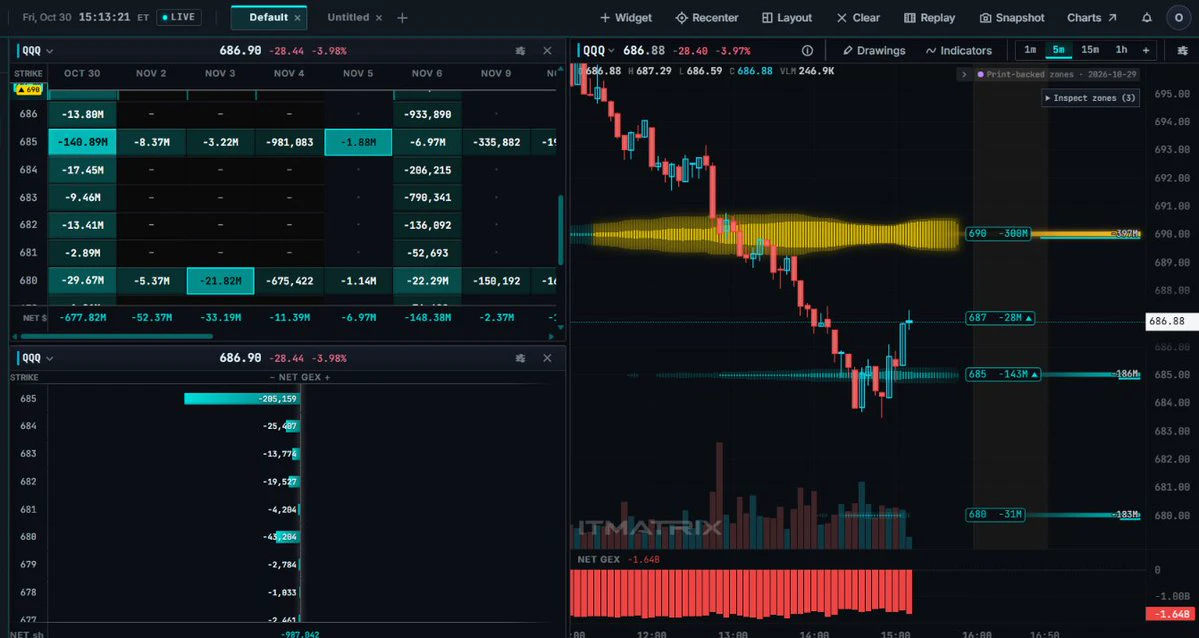Viewport: 1199px width, 638px height.
Task: Select the 680 -31M level label
Action: 995,515
